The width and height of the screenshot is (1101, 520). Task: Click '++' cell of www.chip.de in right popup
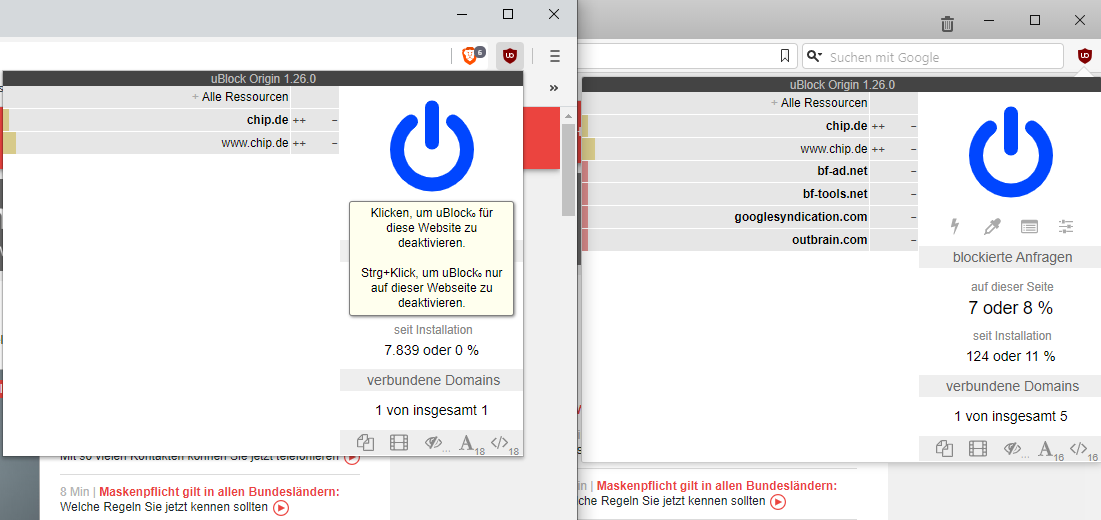878,149
